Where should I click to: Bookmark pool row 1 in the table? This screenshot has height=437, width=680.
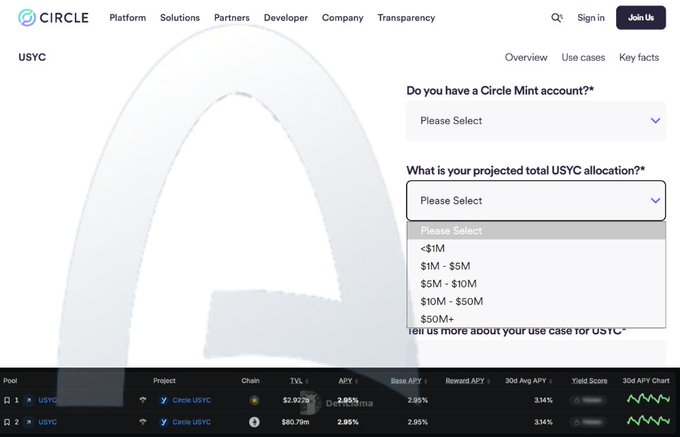pyautogui.click(x=7, y=400)
